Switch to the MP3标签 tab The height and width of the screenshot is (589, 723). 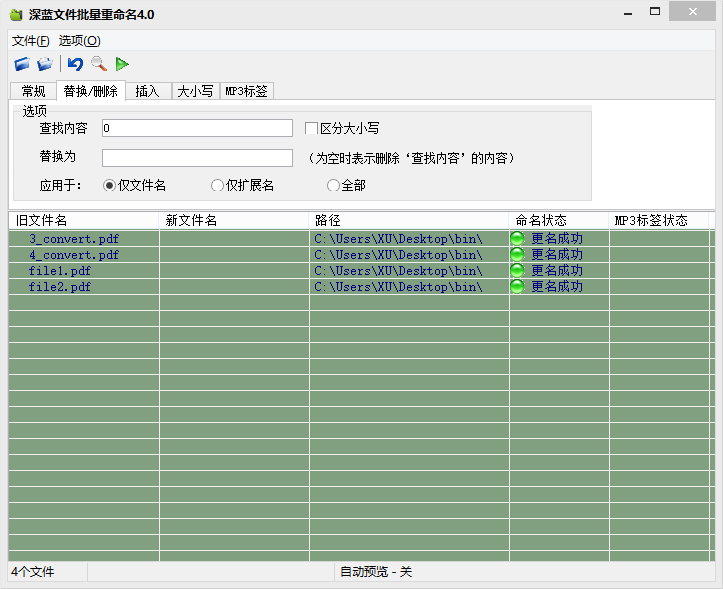click(246, 91)
